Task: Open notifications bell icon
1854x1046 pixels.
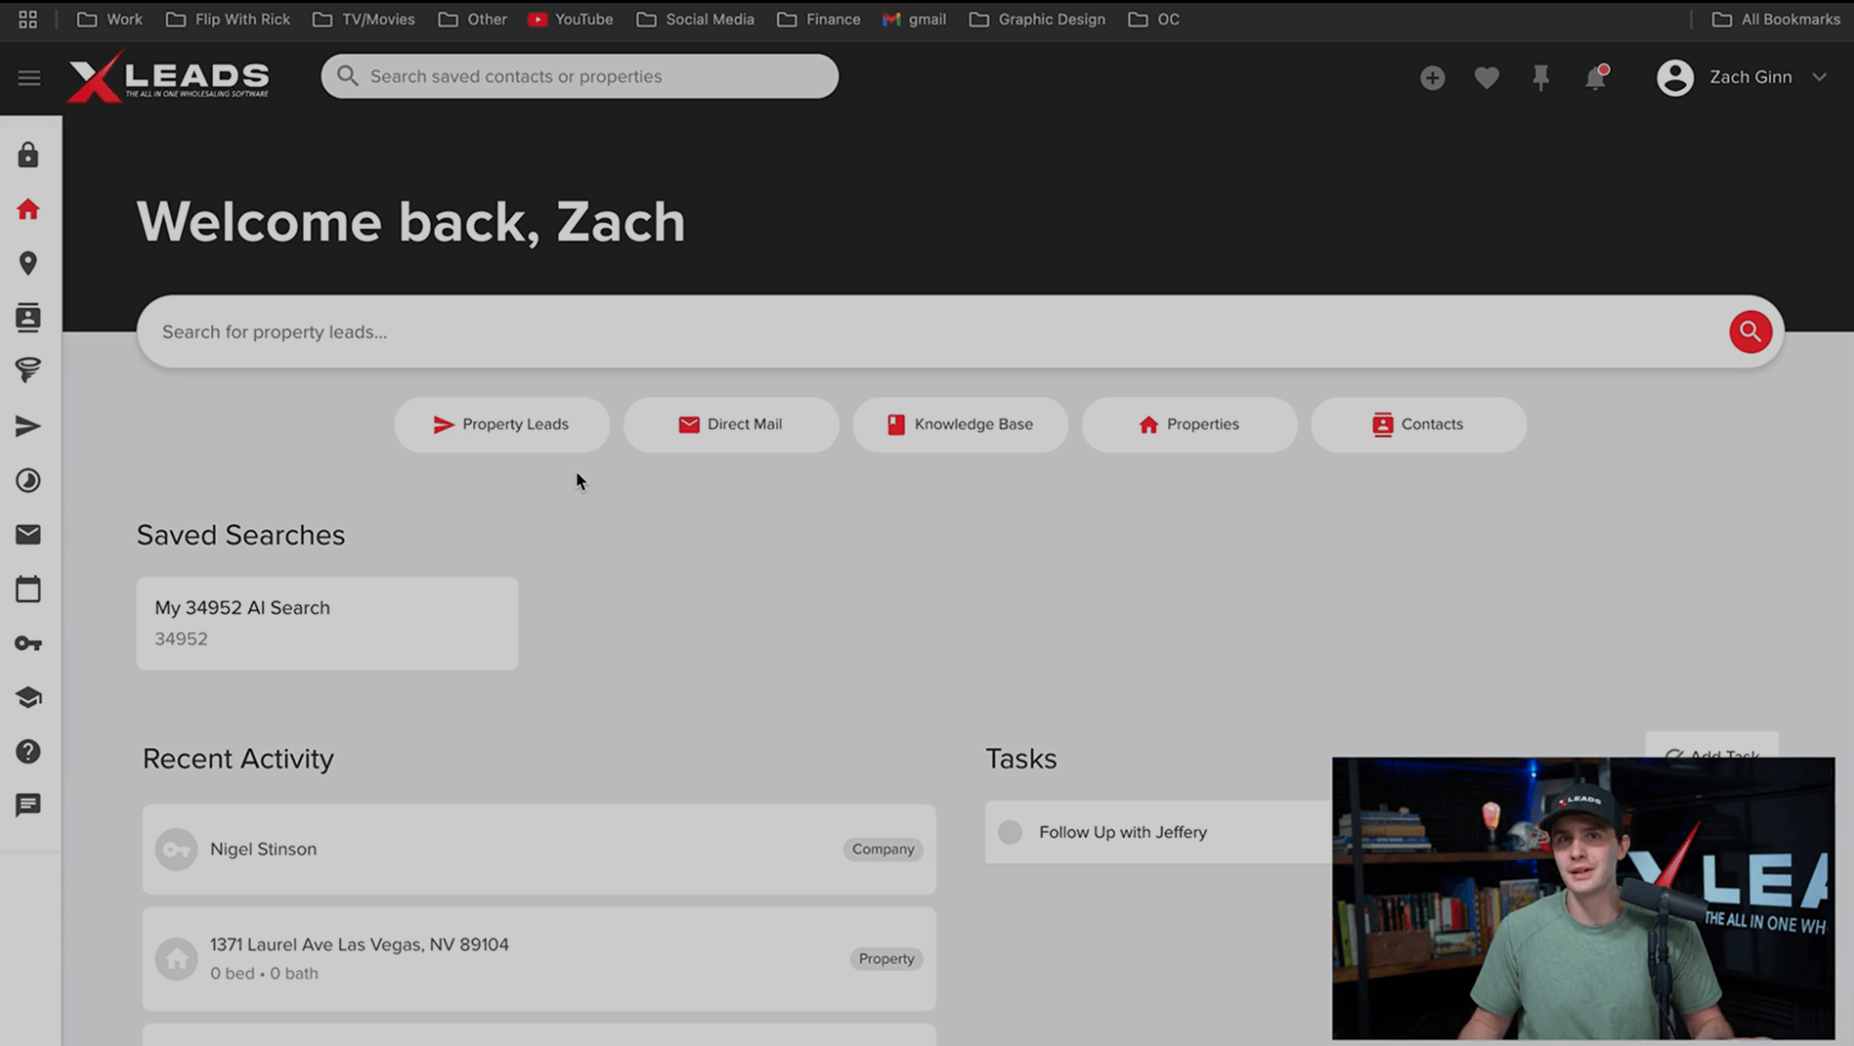Action: (x=1596, y=77)
